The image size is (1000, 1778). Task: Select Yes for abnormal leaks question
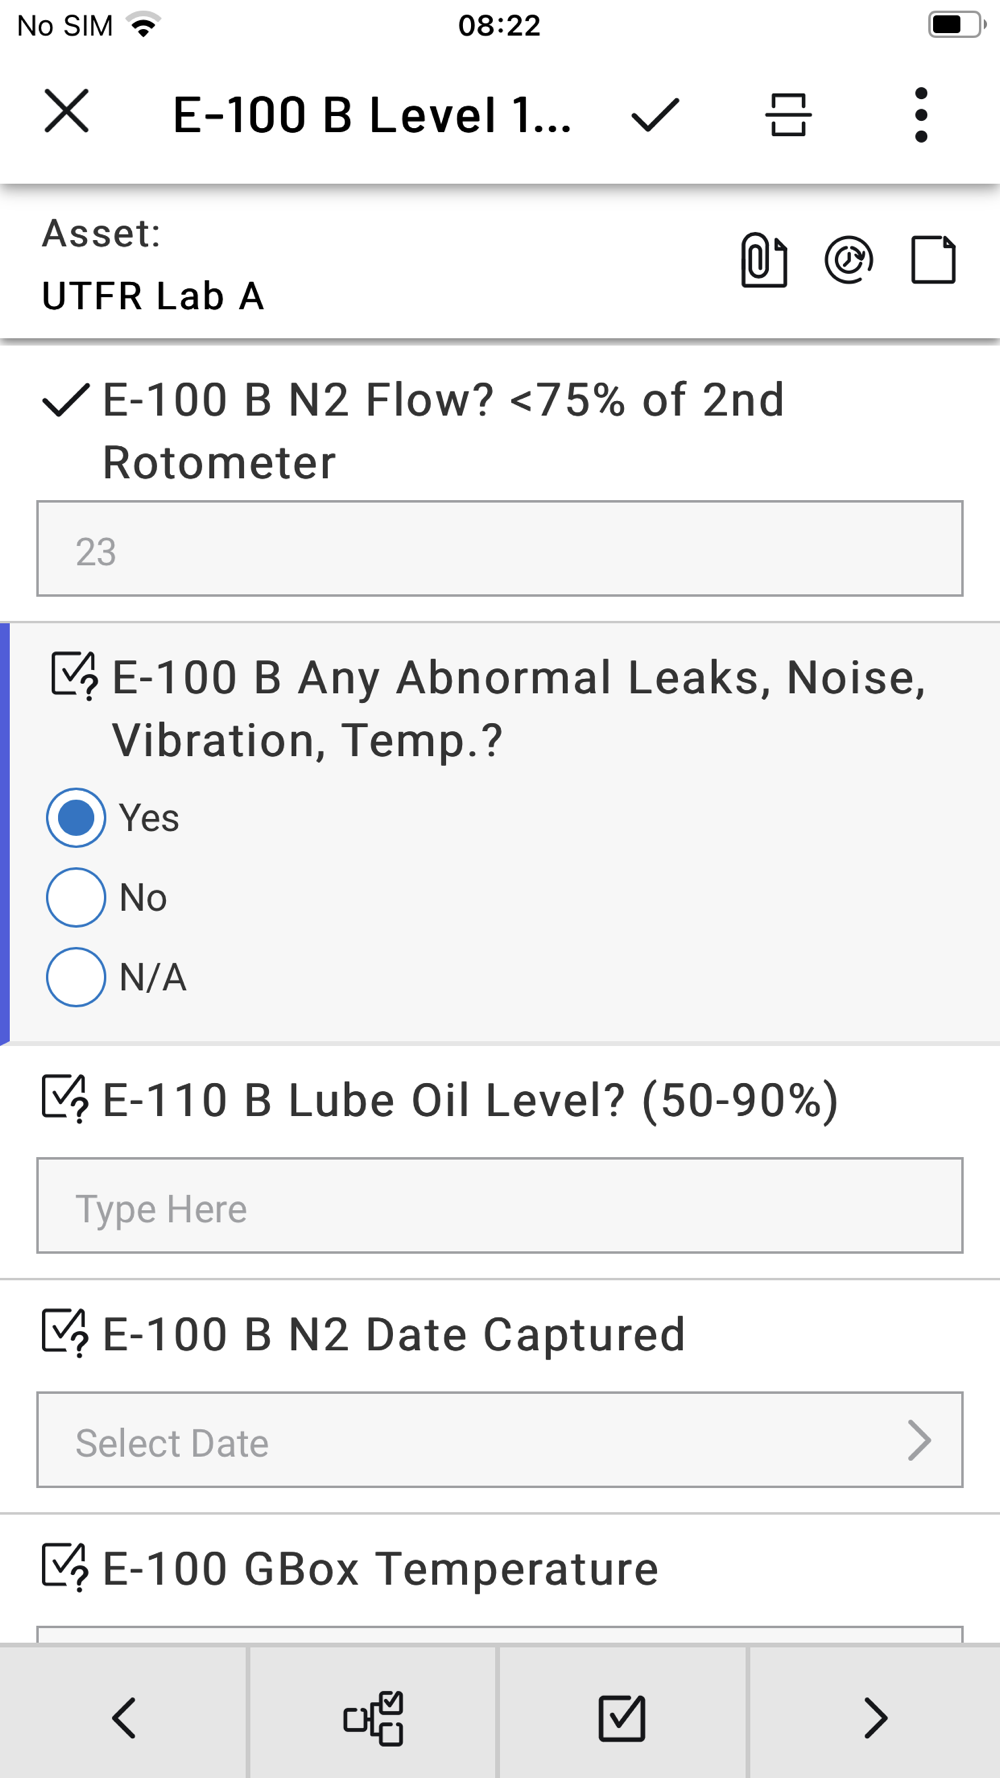[76, 818]
